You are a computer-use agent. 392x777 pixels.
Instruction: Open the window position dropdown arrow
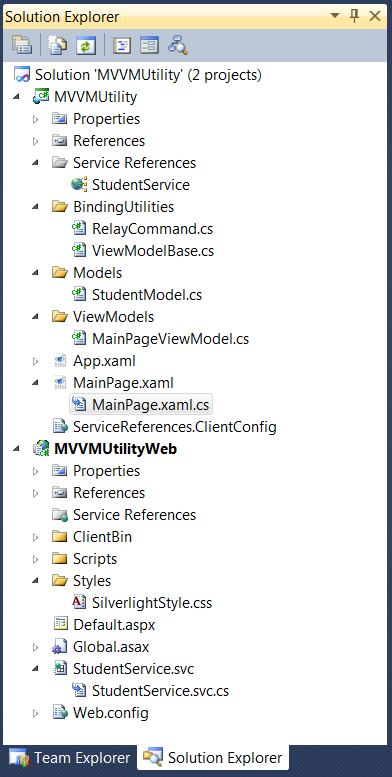(x=335, y=16)
